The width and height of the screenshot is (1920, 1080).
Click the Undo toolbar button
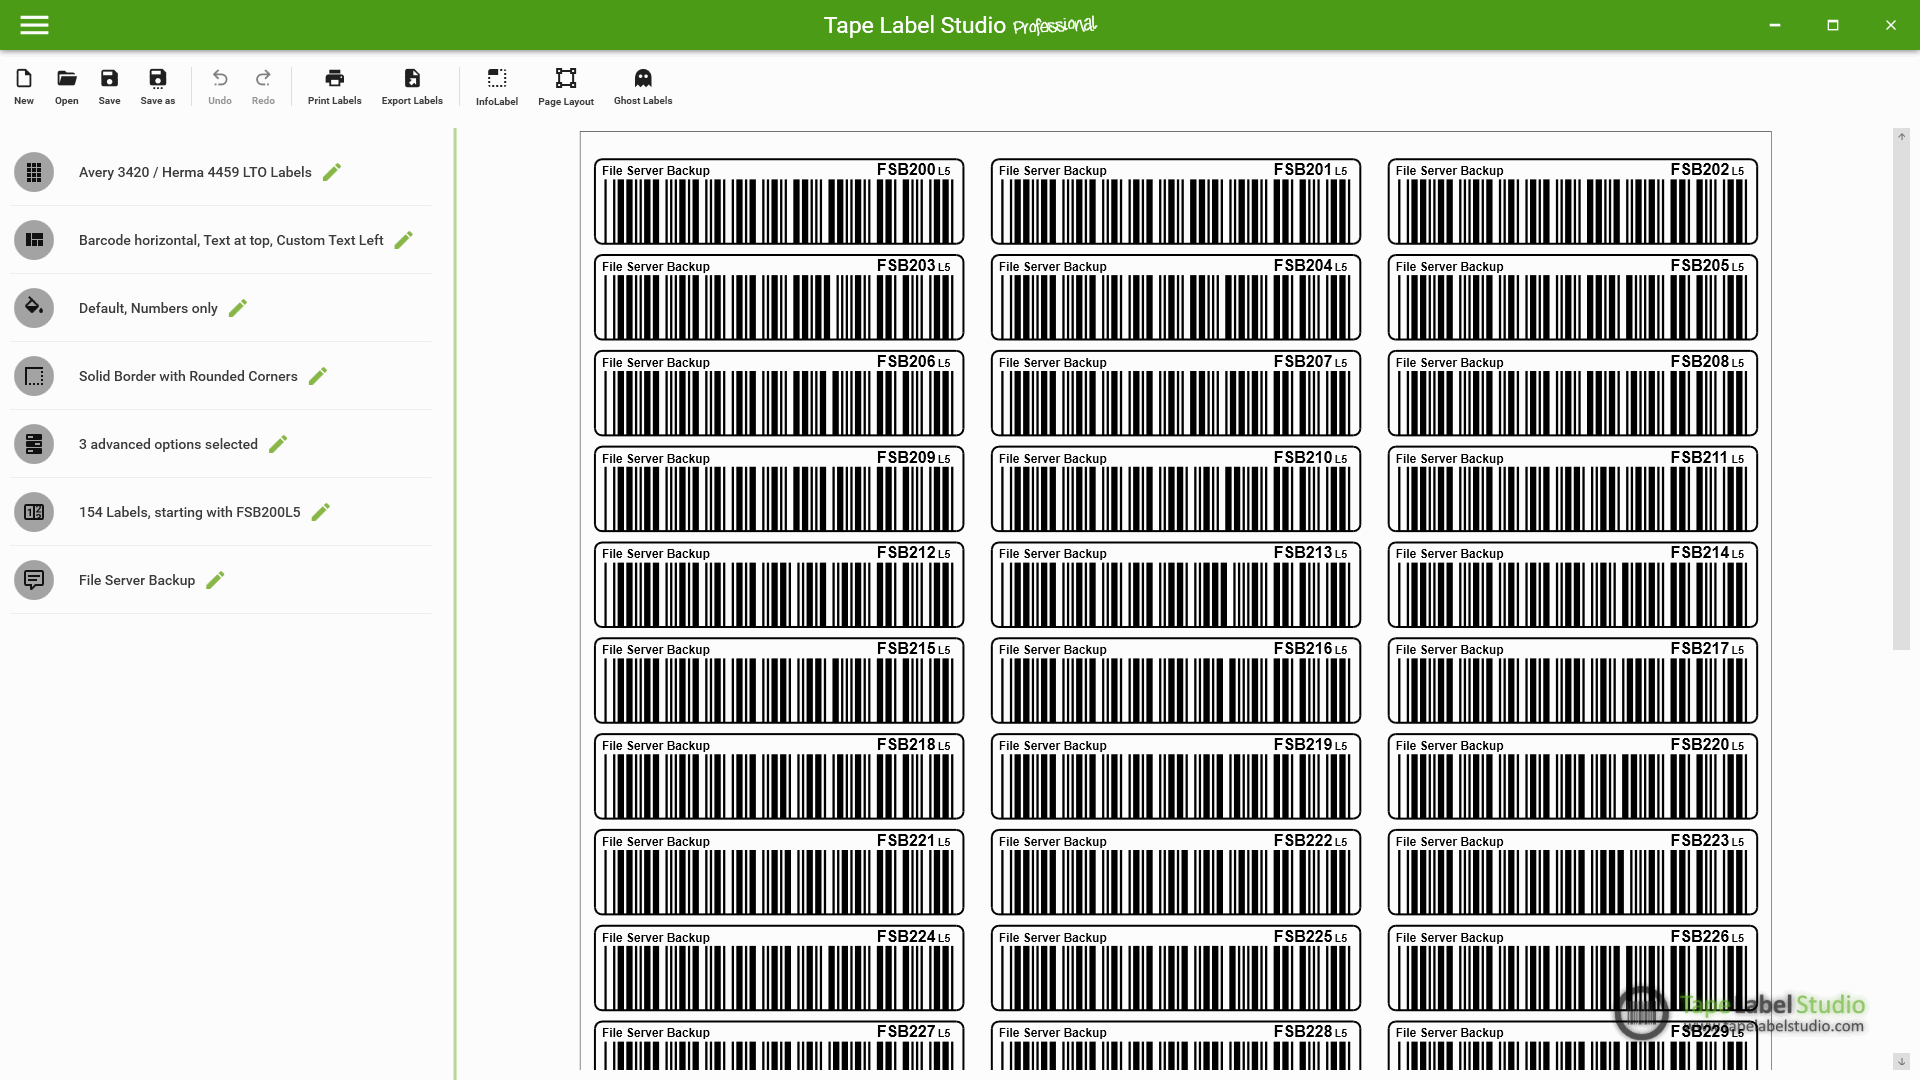pos(220,84)
